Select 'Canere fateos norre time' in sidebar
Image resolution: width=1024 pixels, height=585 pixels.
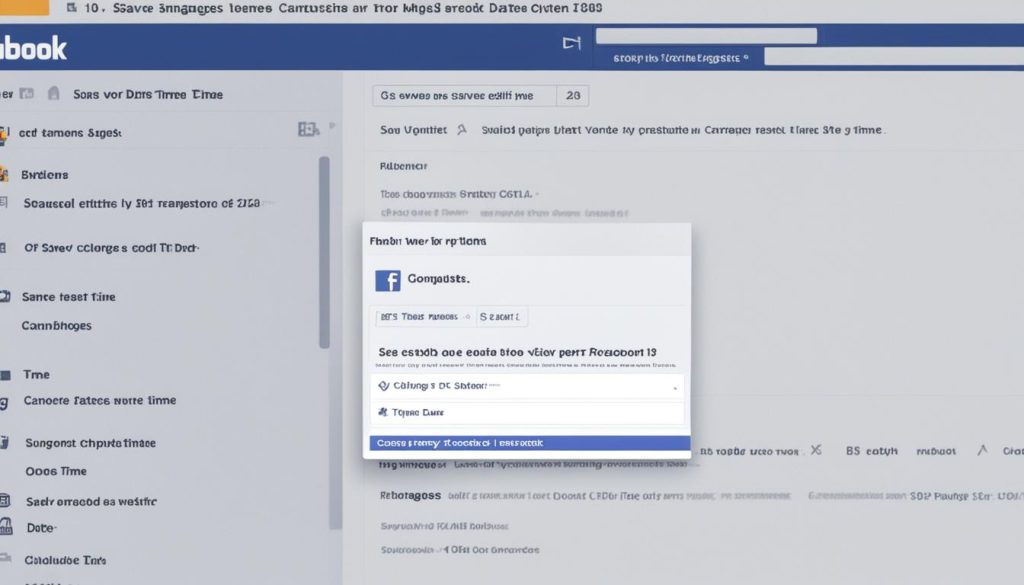99,401
